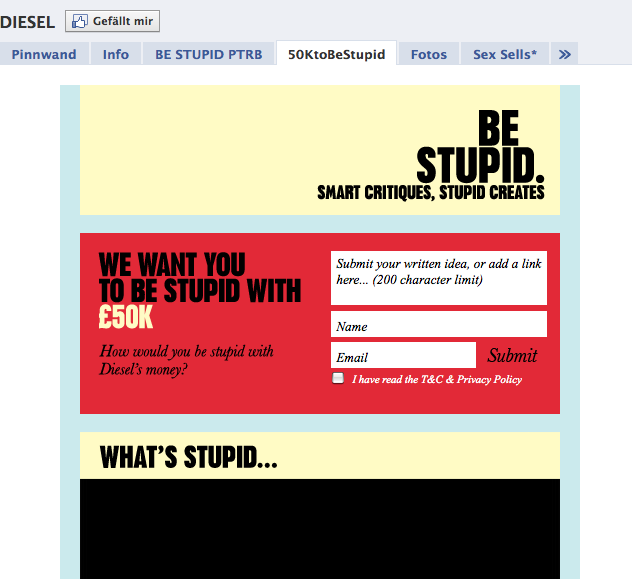Open the Info tab
Image resolution: width=632 pixels, height=579 pixels.
click(115, 54)
